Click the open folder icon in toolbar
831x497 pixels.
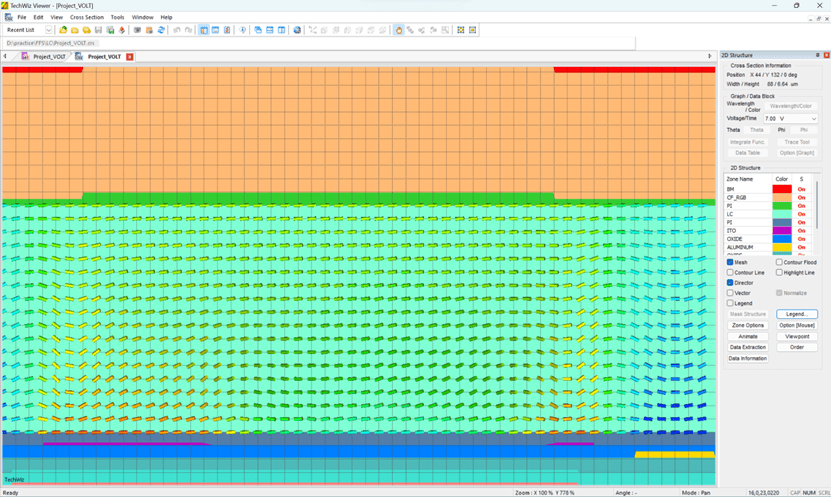click(x=75, y=30)
